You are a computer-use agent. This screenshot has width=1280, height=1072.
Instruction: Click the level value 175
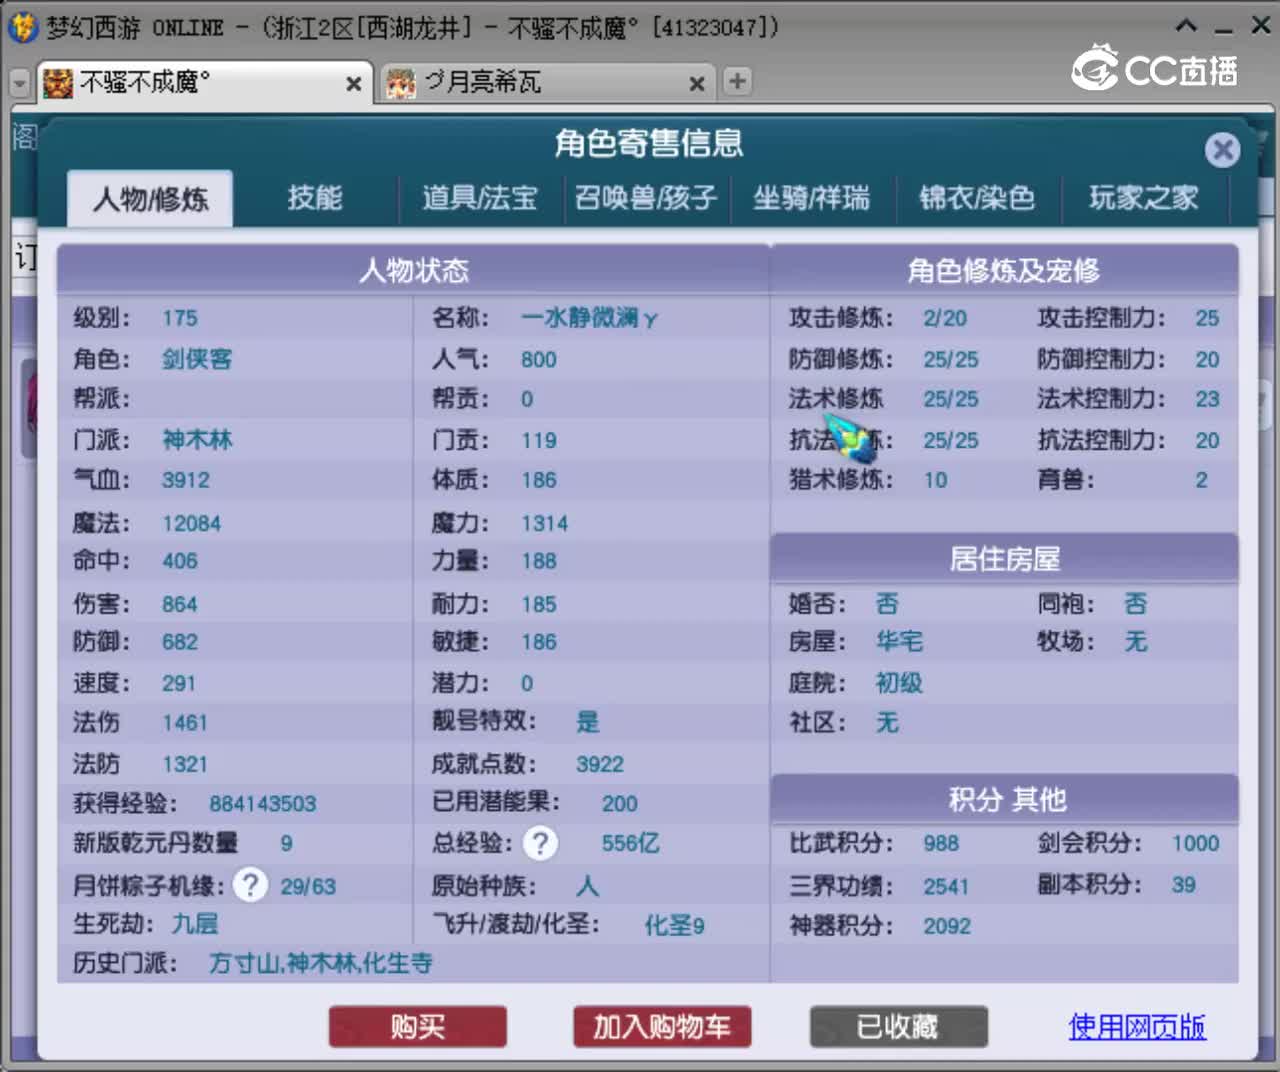pos(180,319)
